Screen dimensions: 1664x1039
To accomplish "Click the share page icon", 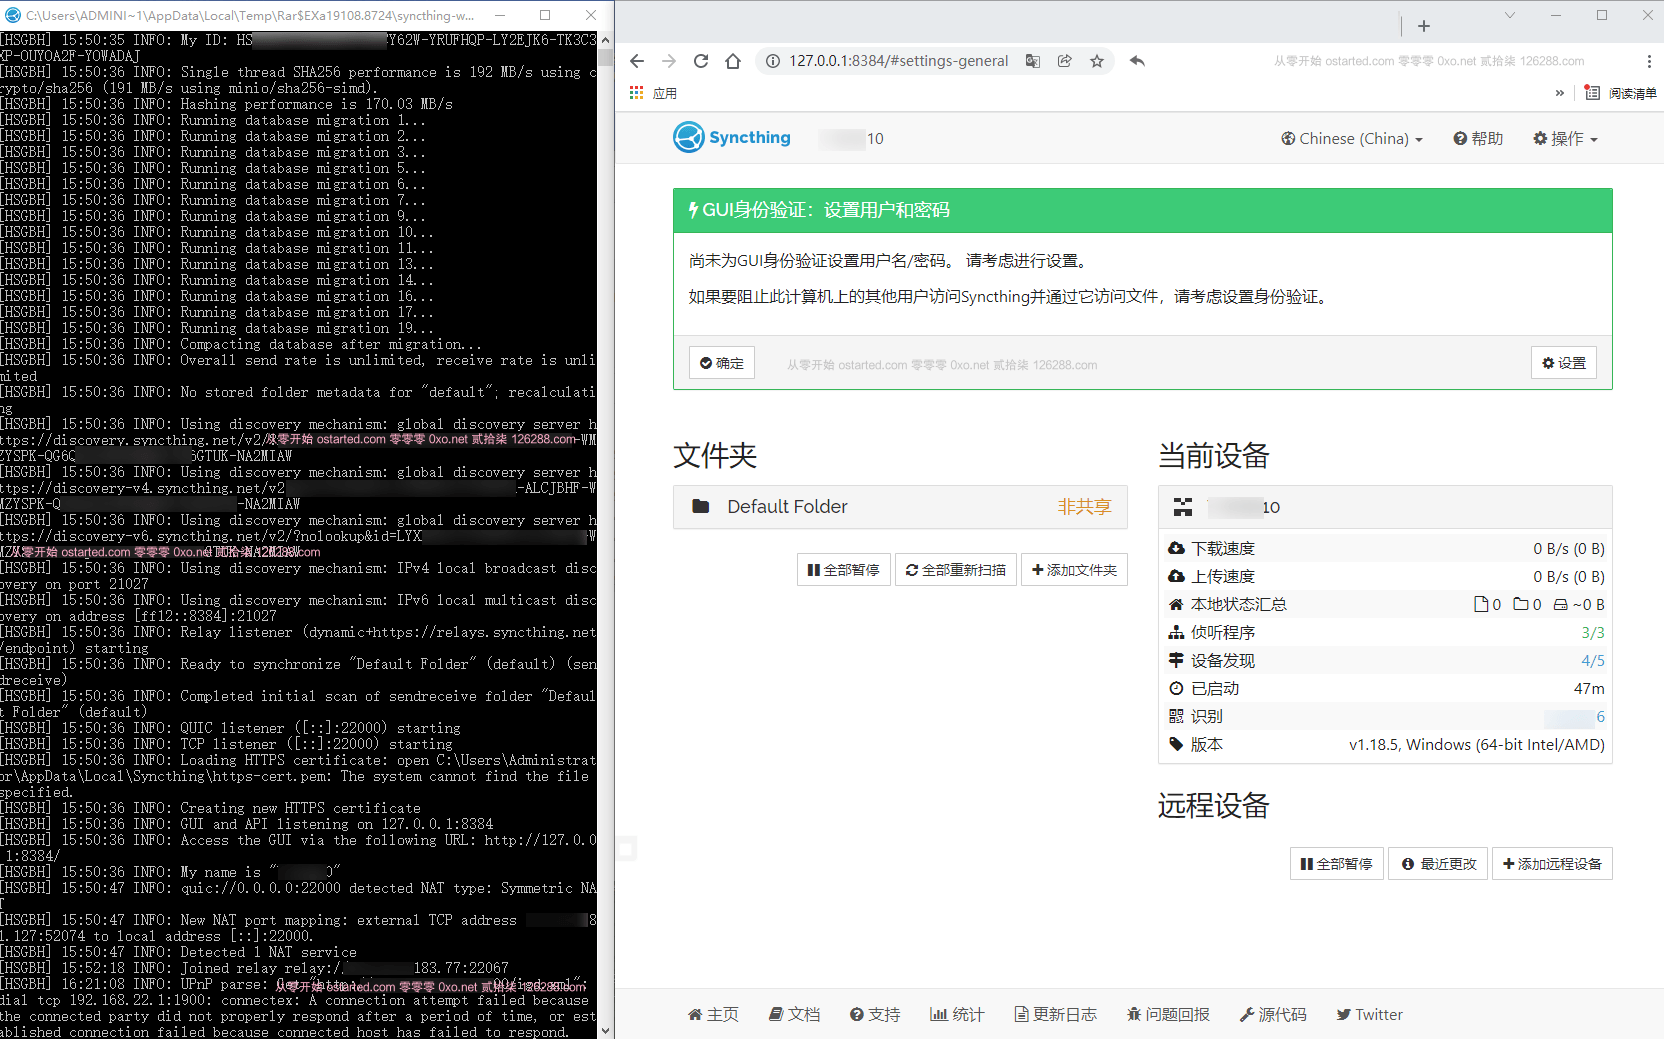I will [1065, 61].
